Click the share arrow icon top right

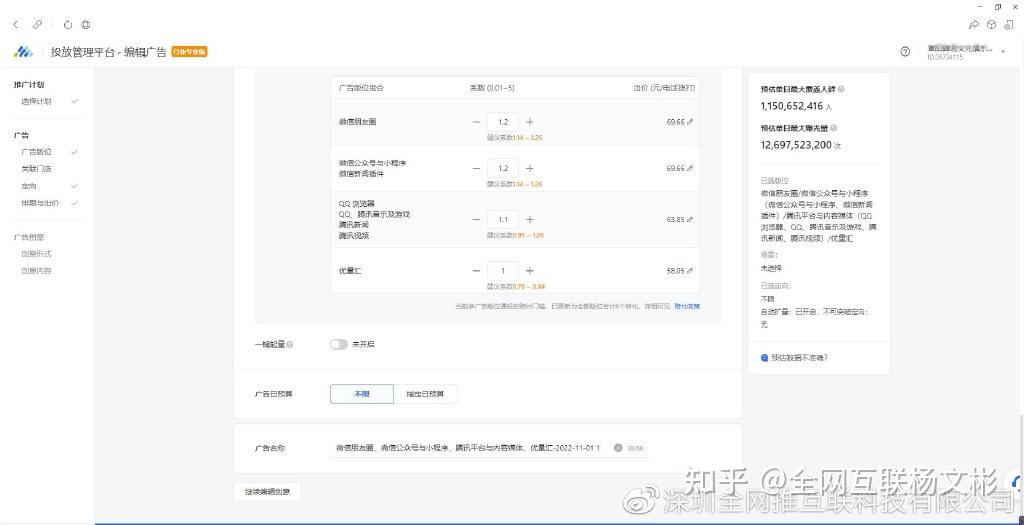pos(974,25)
